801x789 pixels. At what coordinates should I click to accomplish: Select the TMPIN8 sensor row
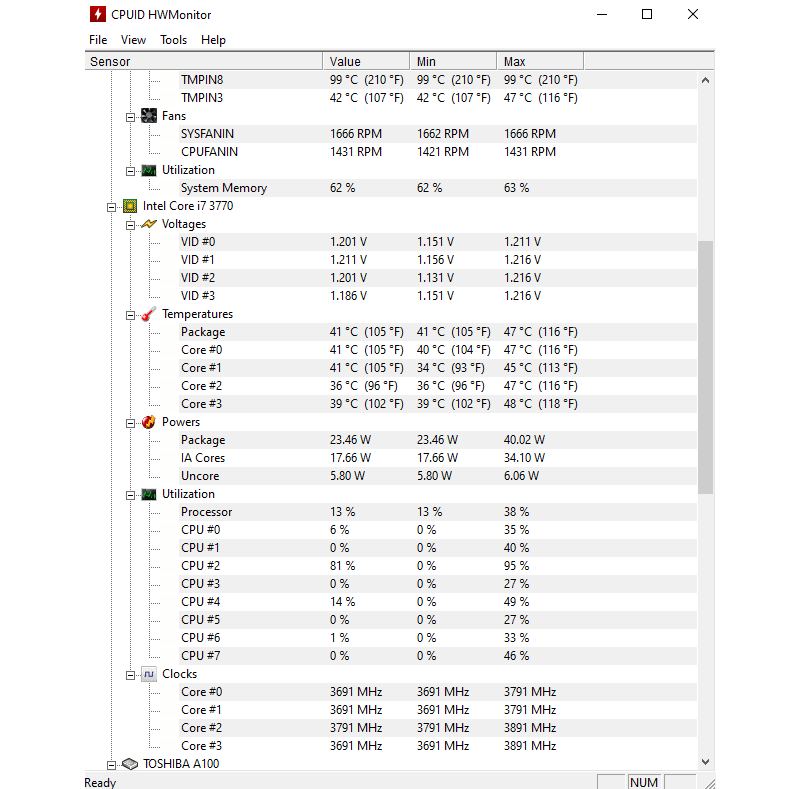(x=438, y=80)
